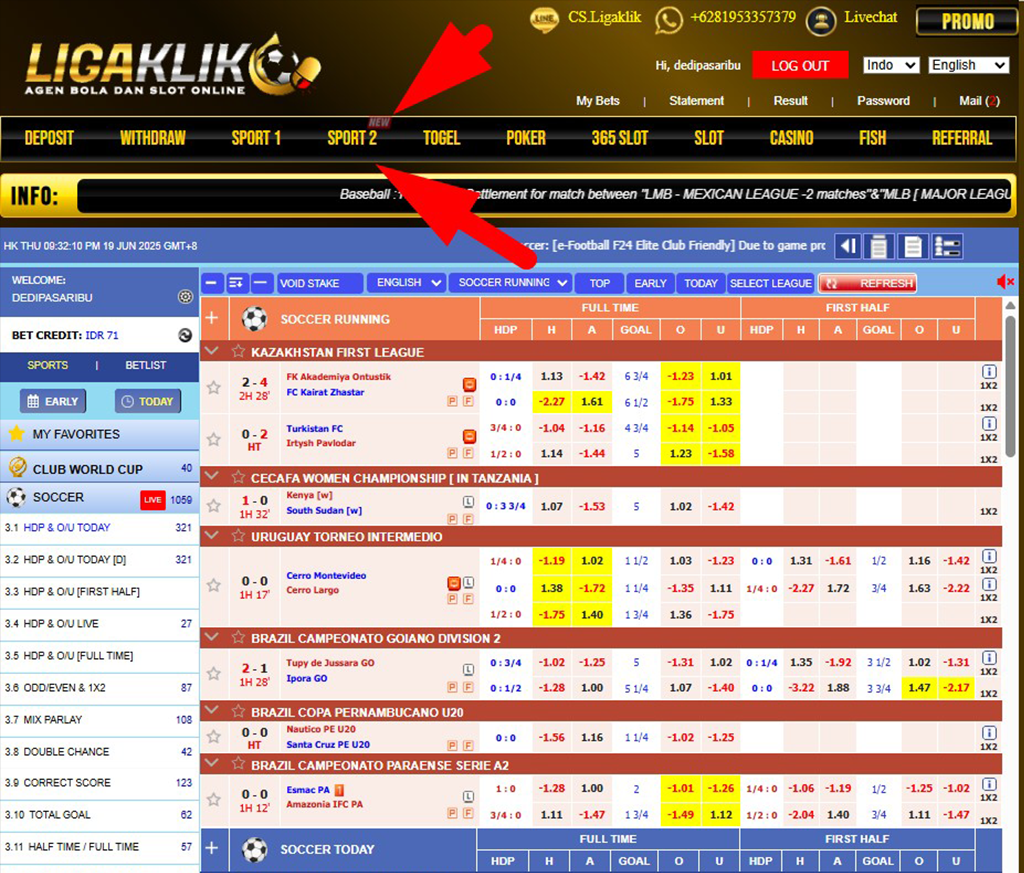Screen dimensions: 1024x873
Task: Open the Soccer Running market dropdown
Action: 511,283
